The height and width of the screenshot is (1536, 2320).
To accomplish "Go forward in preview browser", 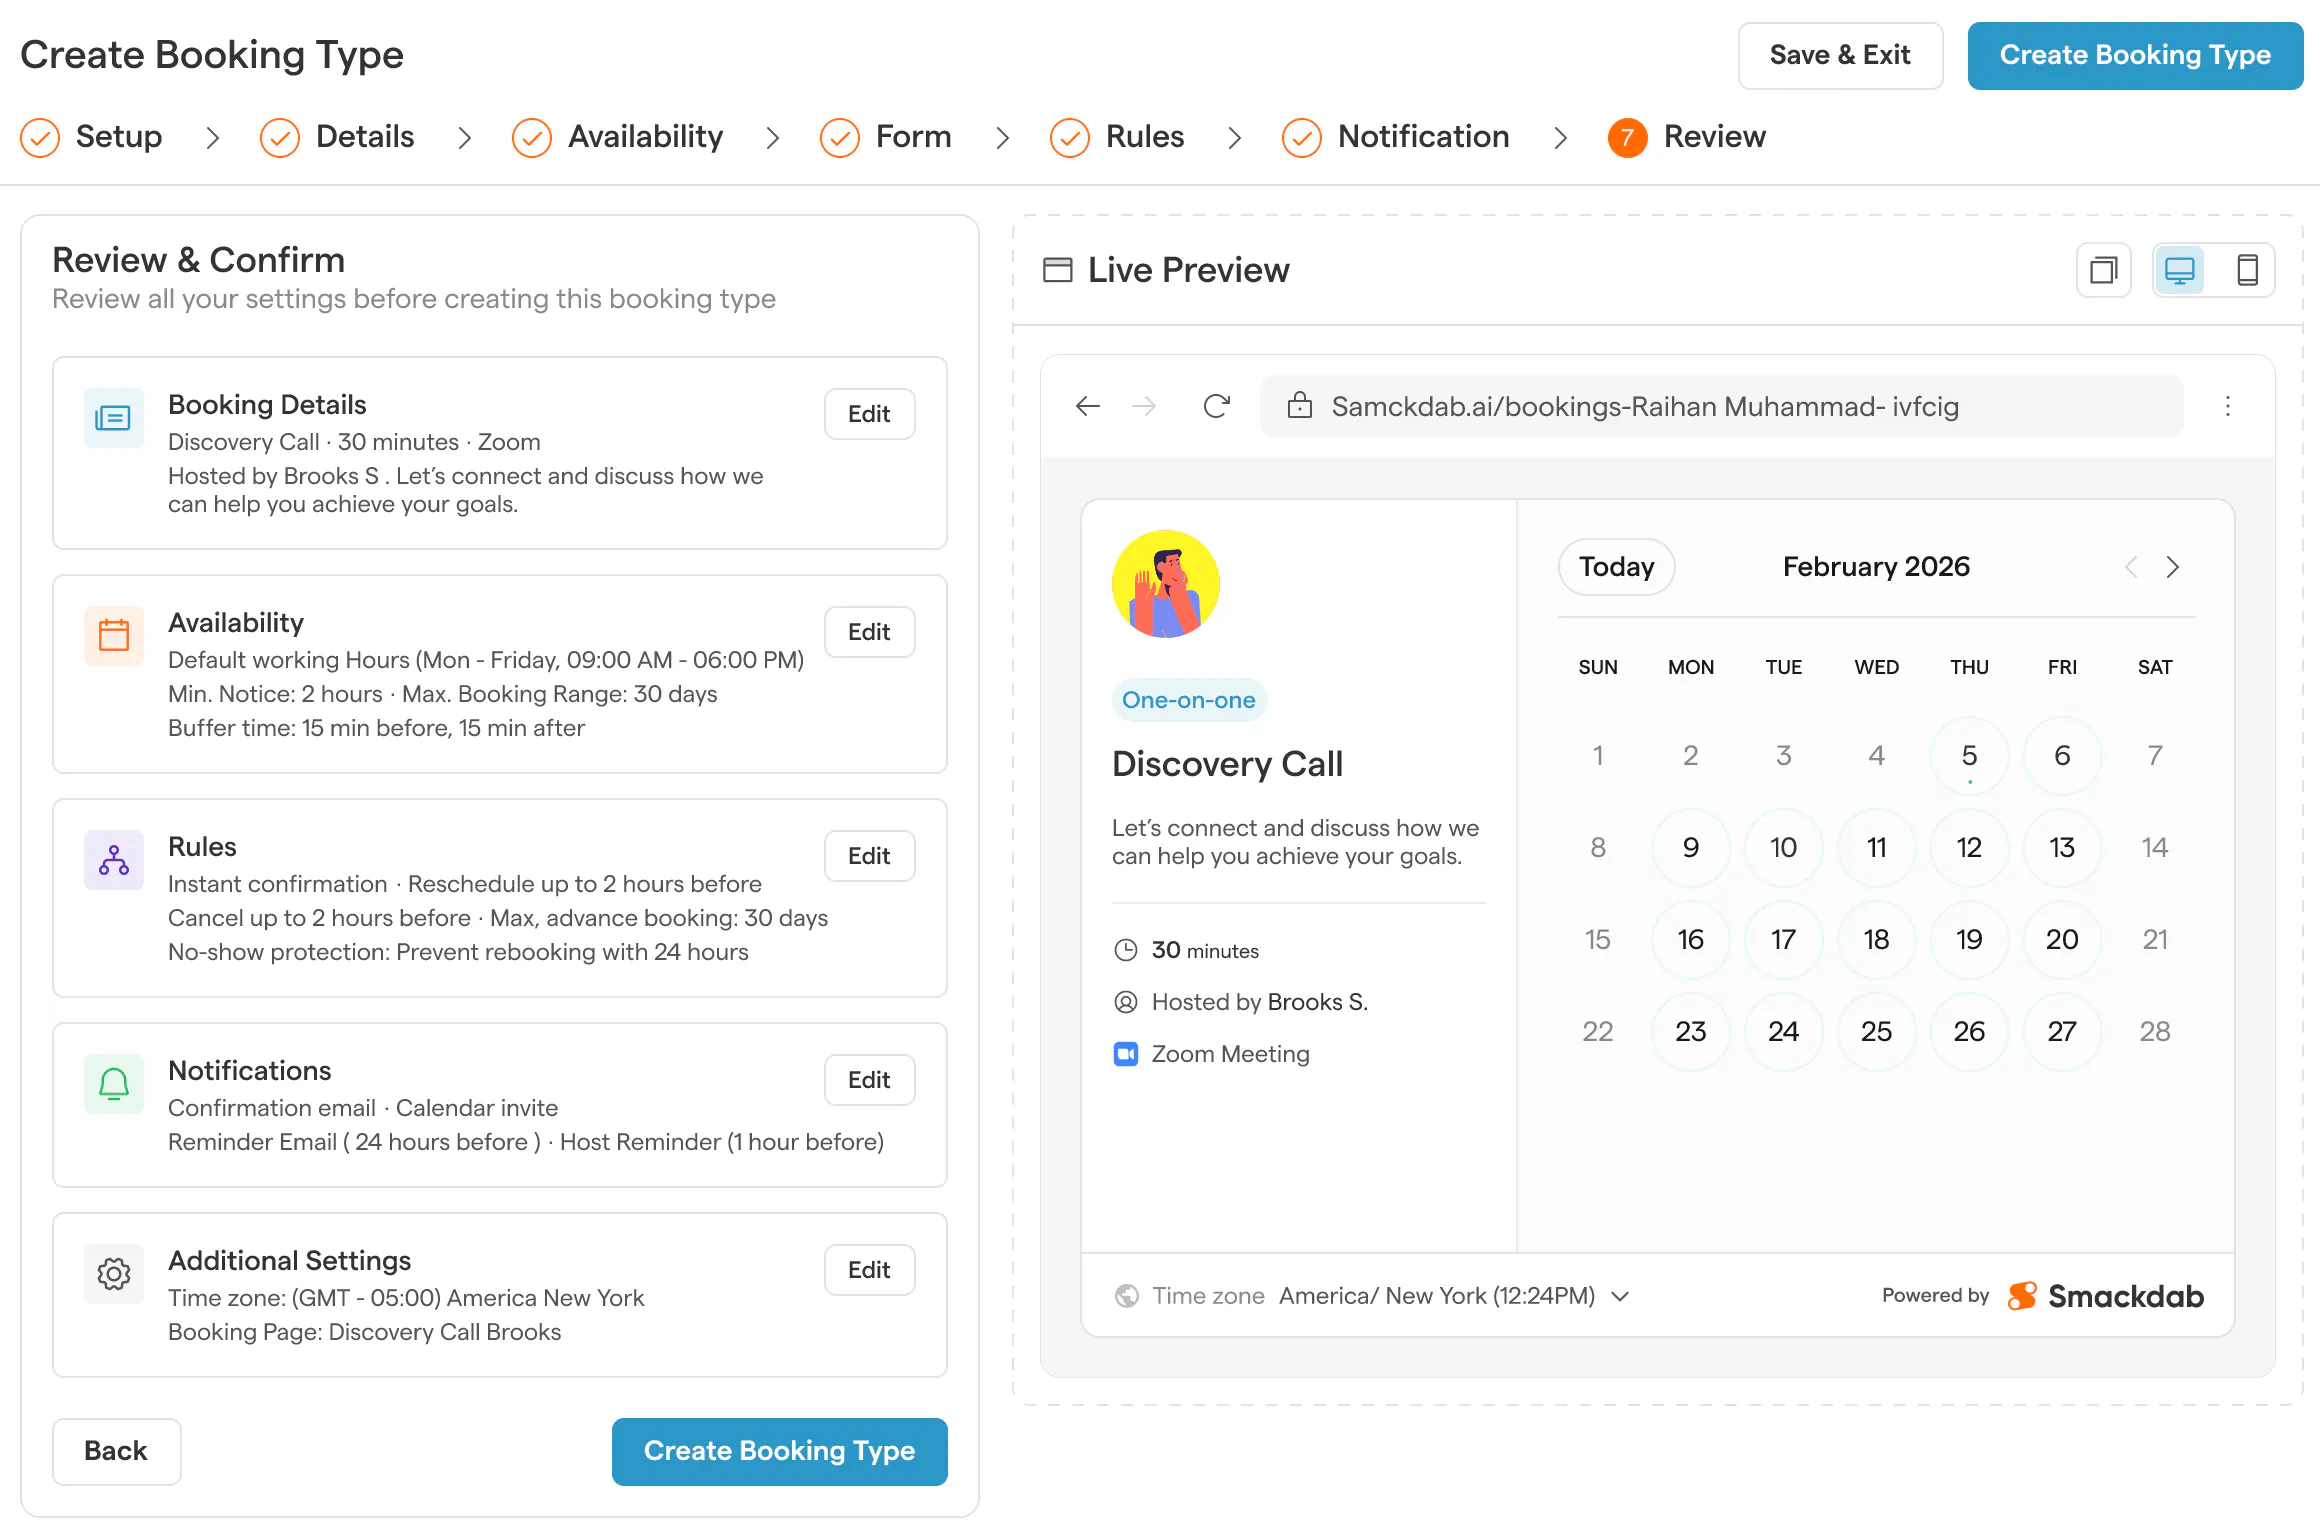I will tap(1144, 406).
